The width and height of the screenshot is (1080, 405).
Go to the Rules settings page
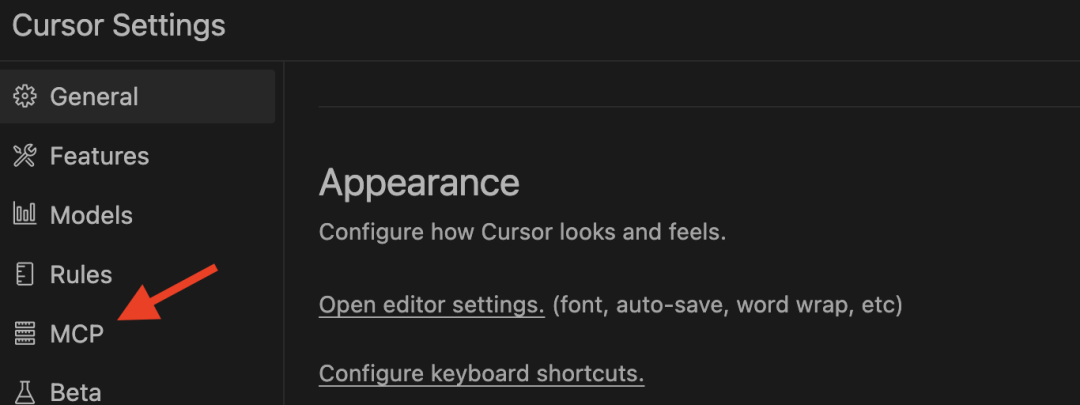click(x=81, y=274)
